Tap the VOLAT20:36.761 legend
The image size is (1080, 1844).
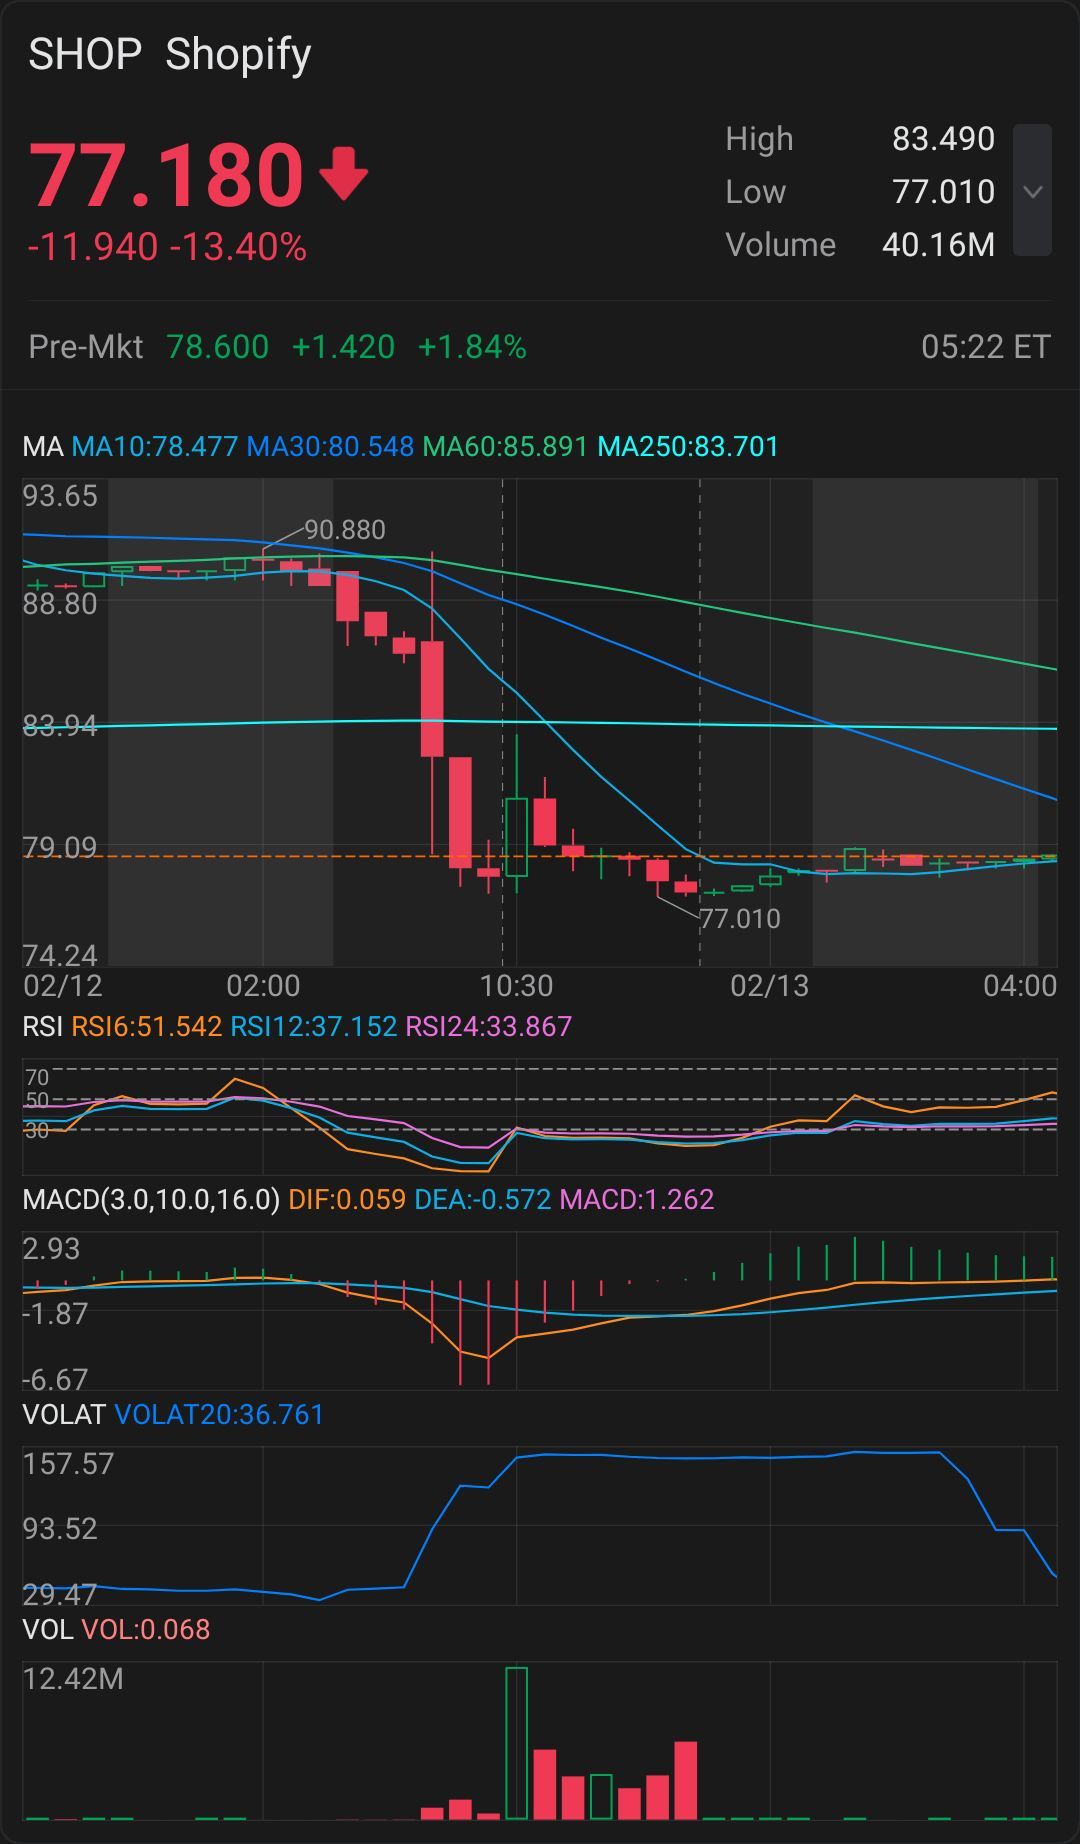(x=220, y=1415)
